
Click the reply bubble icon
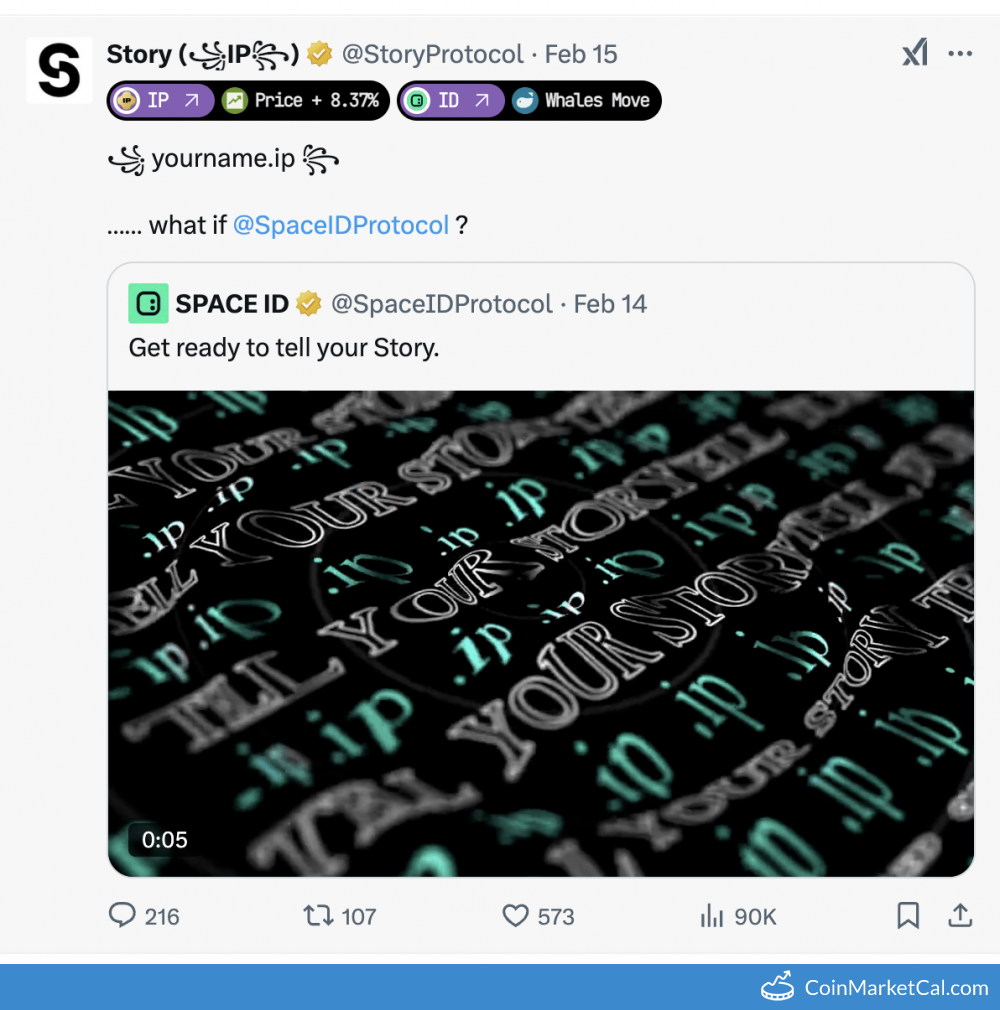122,915
